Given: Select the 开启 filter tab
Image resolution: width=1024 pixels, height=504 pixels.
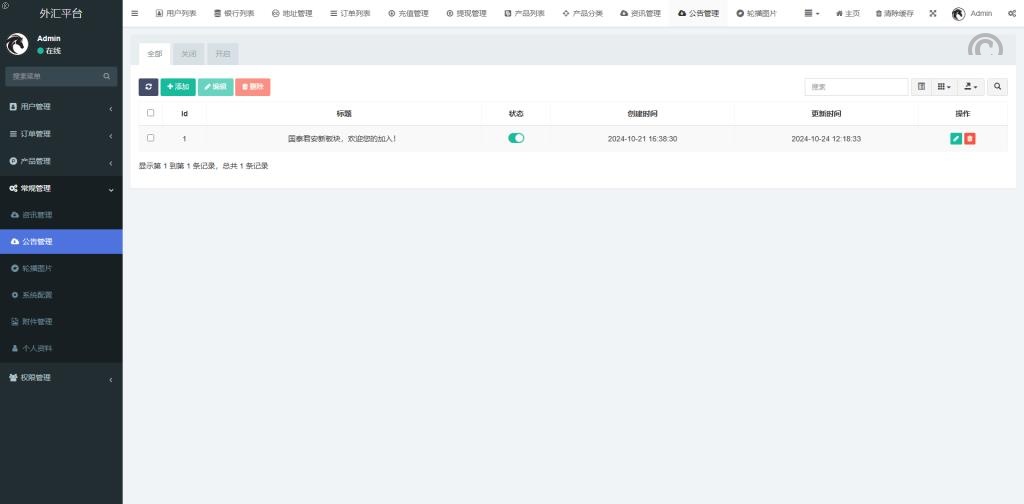Looking at the screenshot, I should [223, 54].
